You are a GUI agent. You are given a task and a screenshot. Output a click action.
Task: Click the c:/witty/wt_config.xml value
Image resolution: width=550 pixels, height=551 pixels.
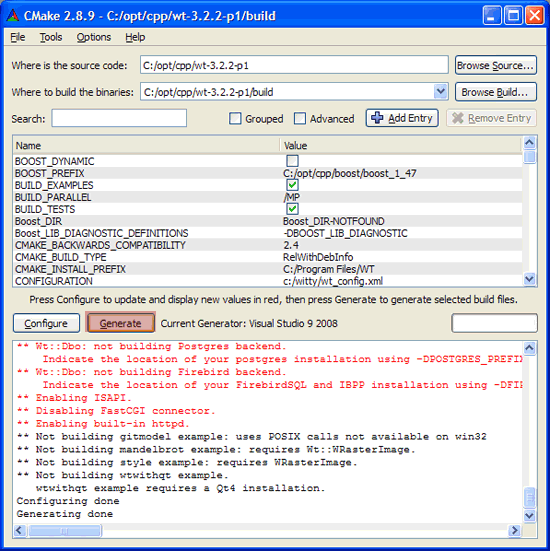[333, 281]
